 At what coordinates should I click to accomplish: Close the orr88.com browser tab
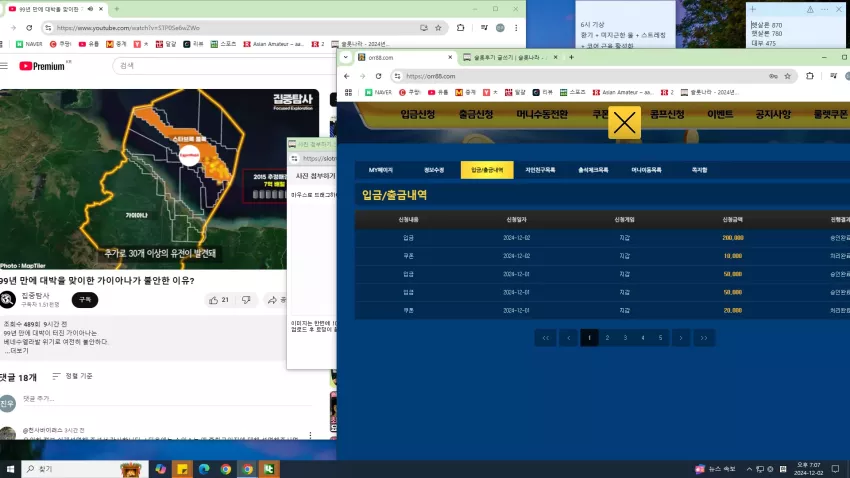[x=450, y=57]
